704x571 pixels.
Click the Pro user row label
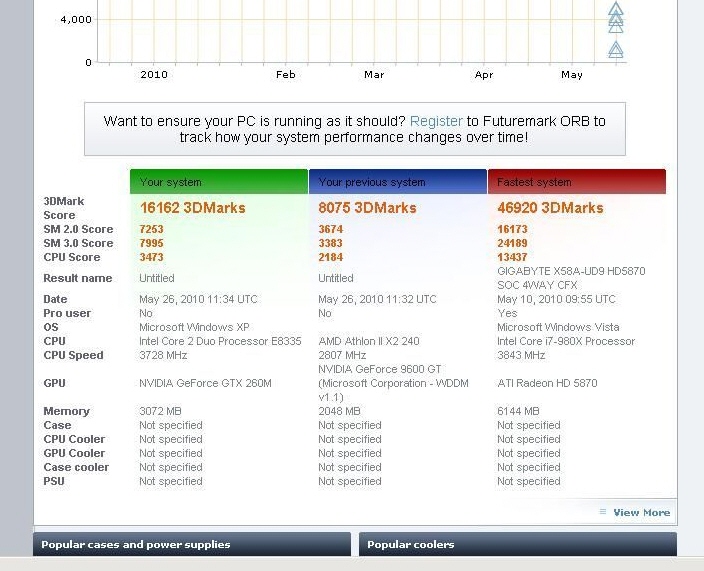[x=67, y=313]
